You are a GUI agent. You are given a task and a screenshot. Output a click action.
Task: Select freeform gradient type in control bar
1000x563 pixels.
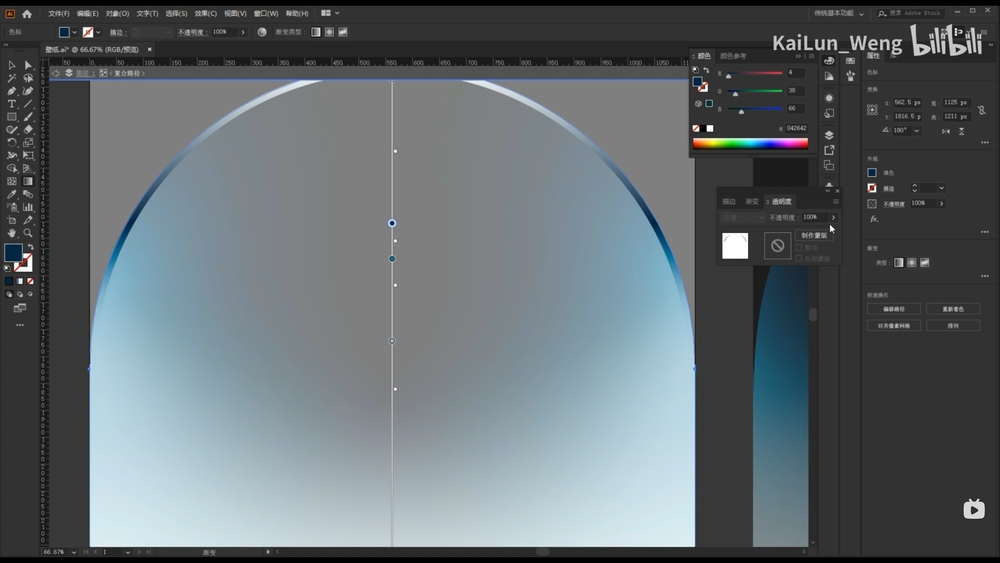tap(342, 32)
